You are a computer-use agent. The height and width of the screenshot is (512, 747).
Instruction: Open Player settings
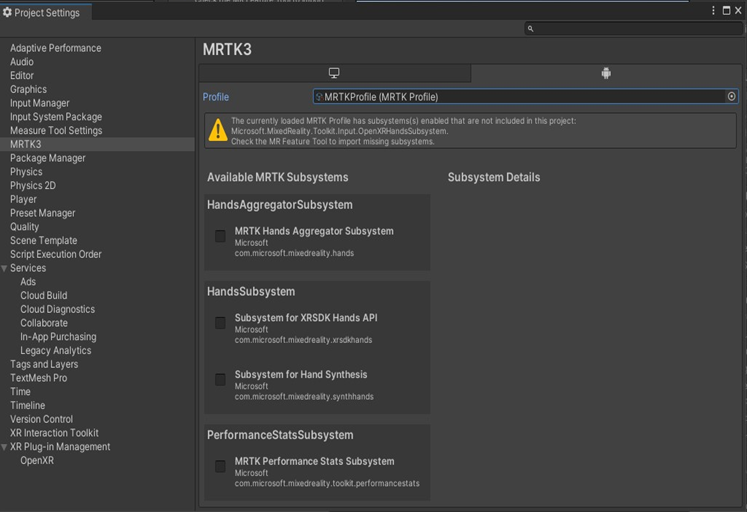[23, 200]
